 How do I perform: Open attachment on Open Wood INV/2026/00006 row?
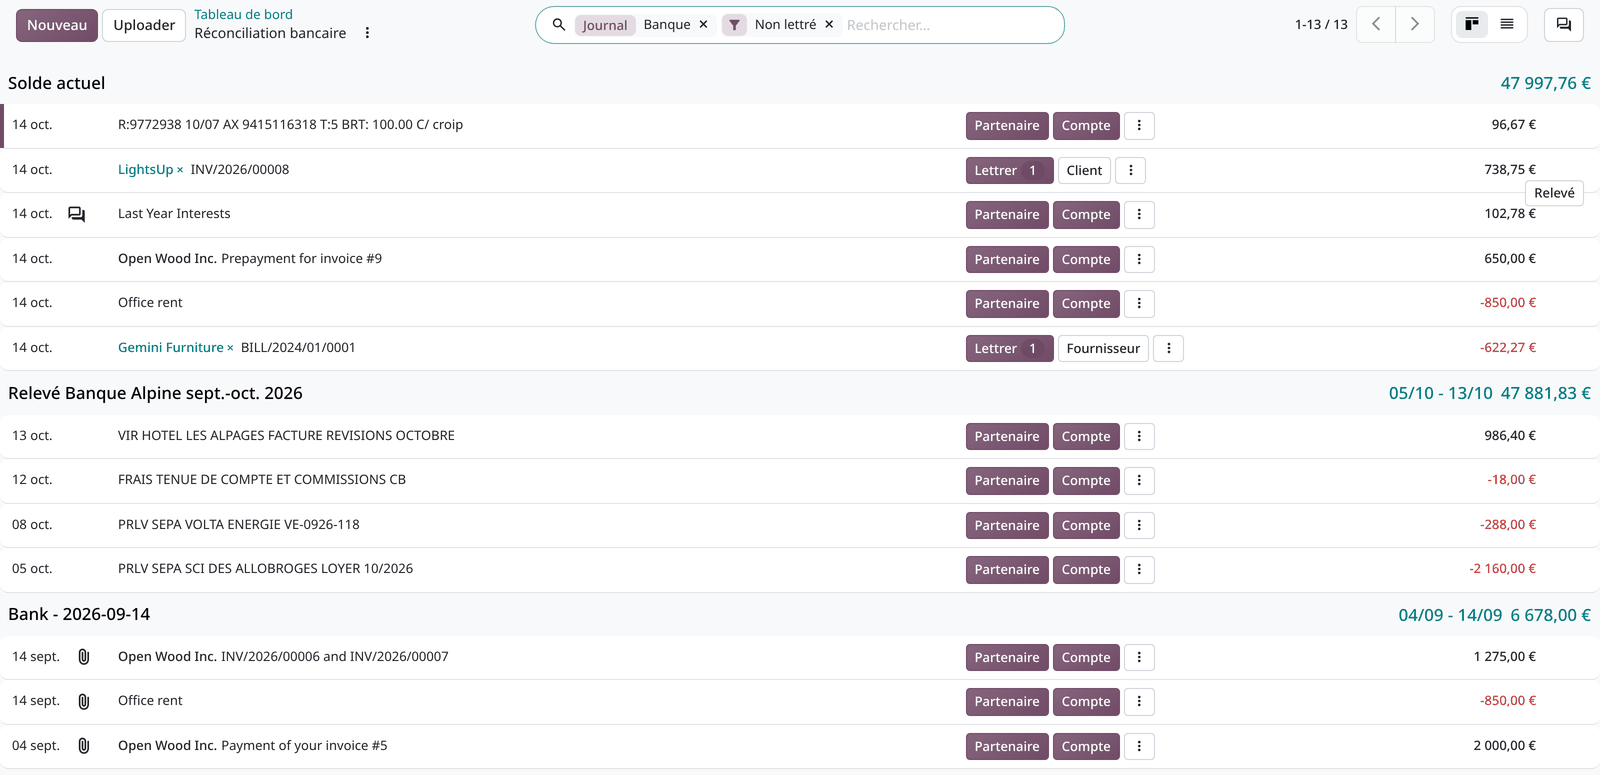[84, 657]
